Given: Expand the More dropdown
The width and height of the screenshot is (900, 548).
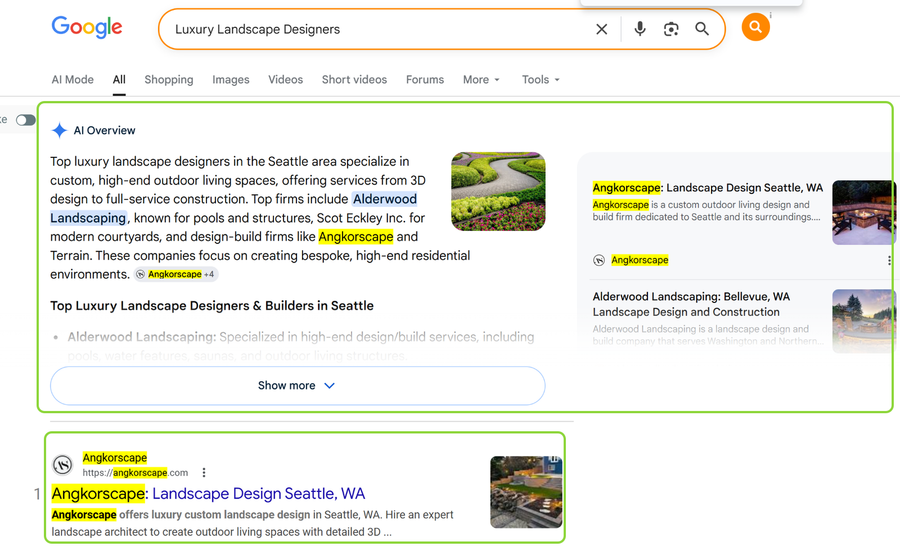Looking at the screenshot, I should [481, 80].
